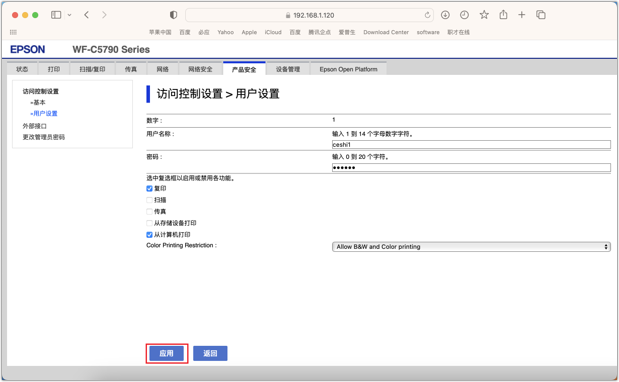619x382 pixels.
Task: Open the software bookmark
Action: [428, 32]
